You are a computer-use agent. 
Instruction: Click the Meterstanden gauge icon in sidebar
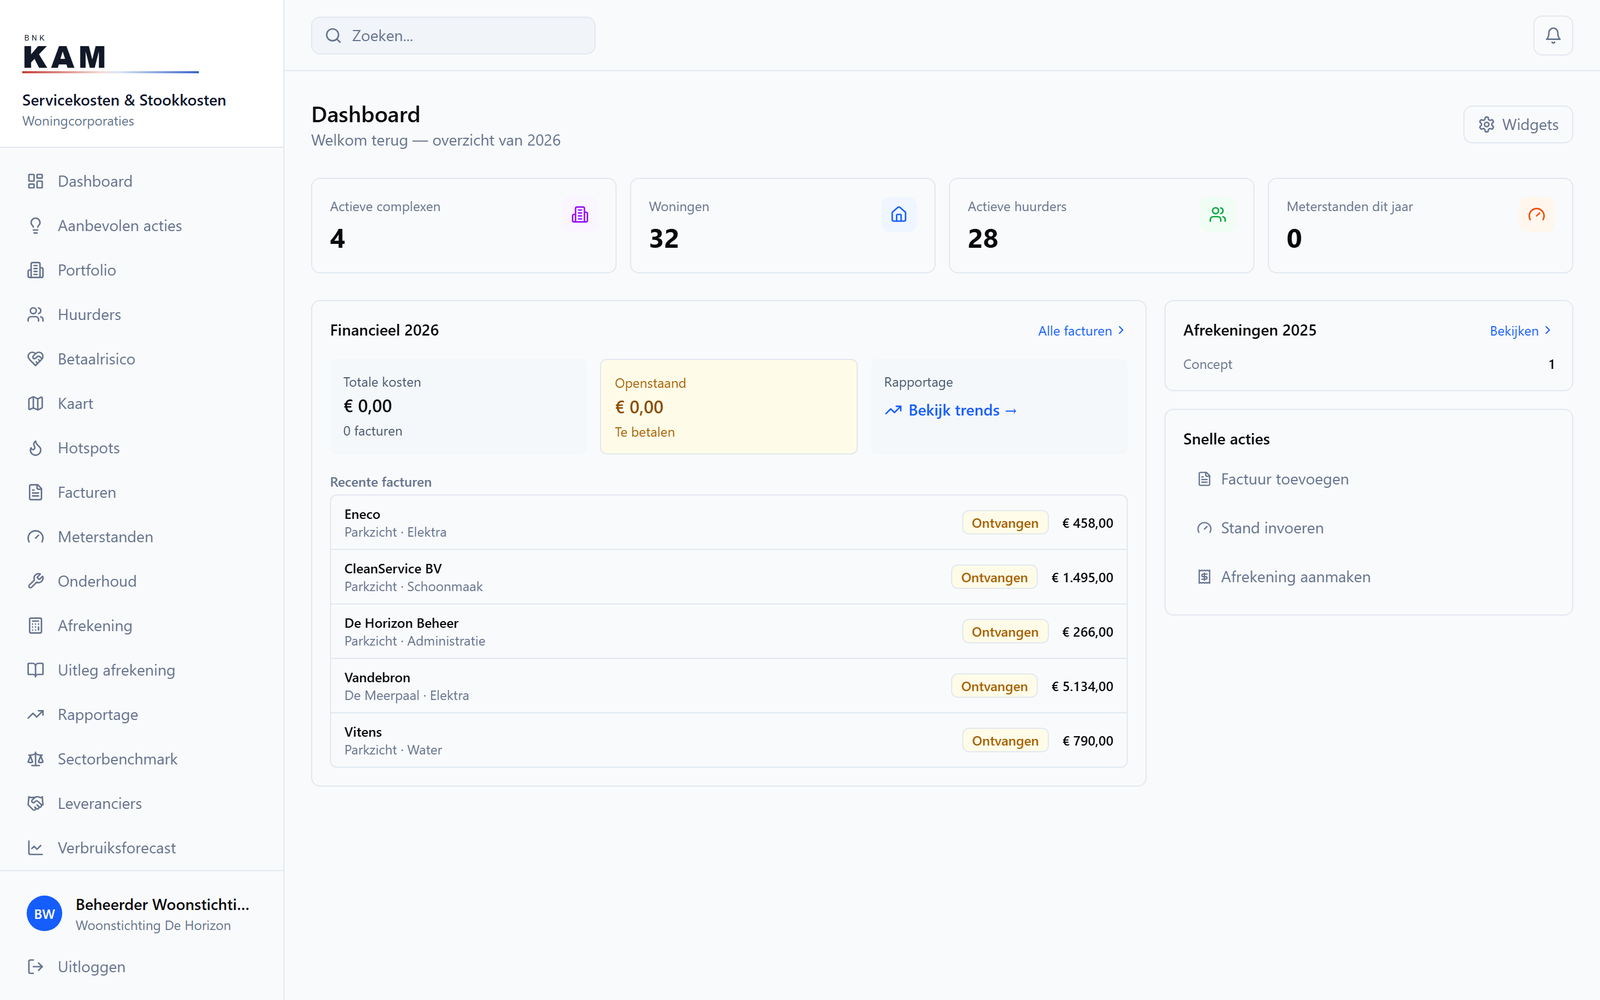(36, 537)
